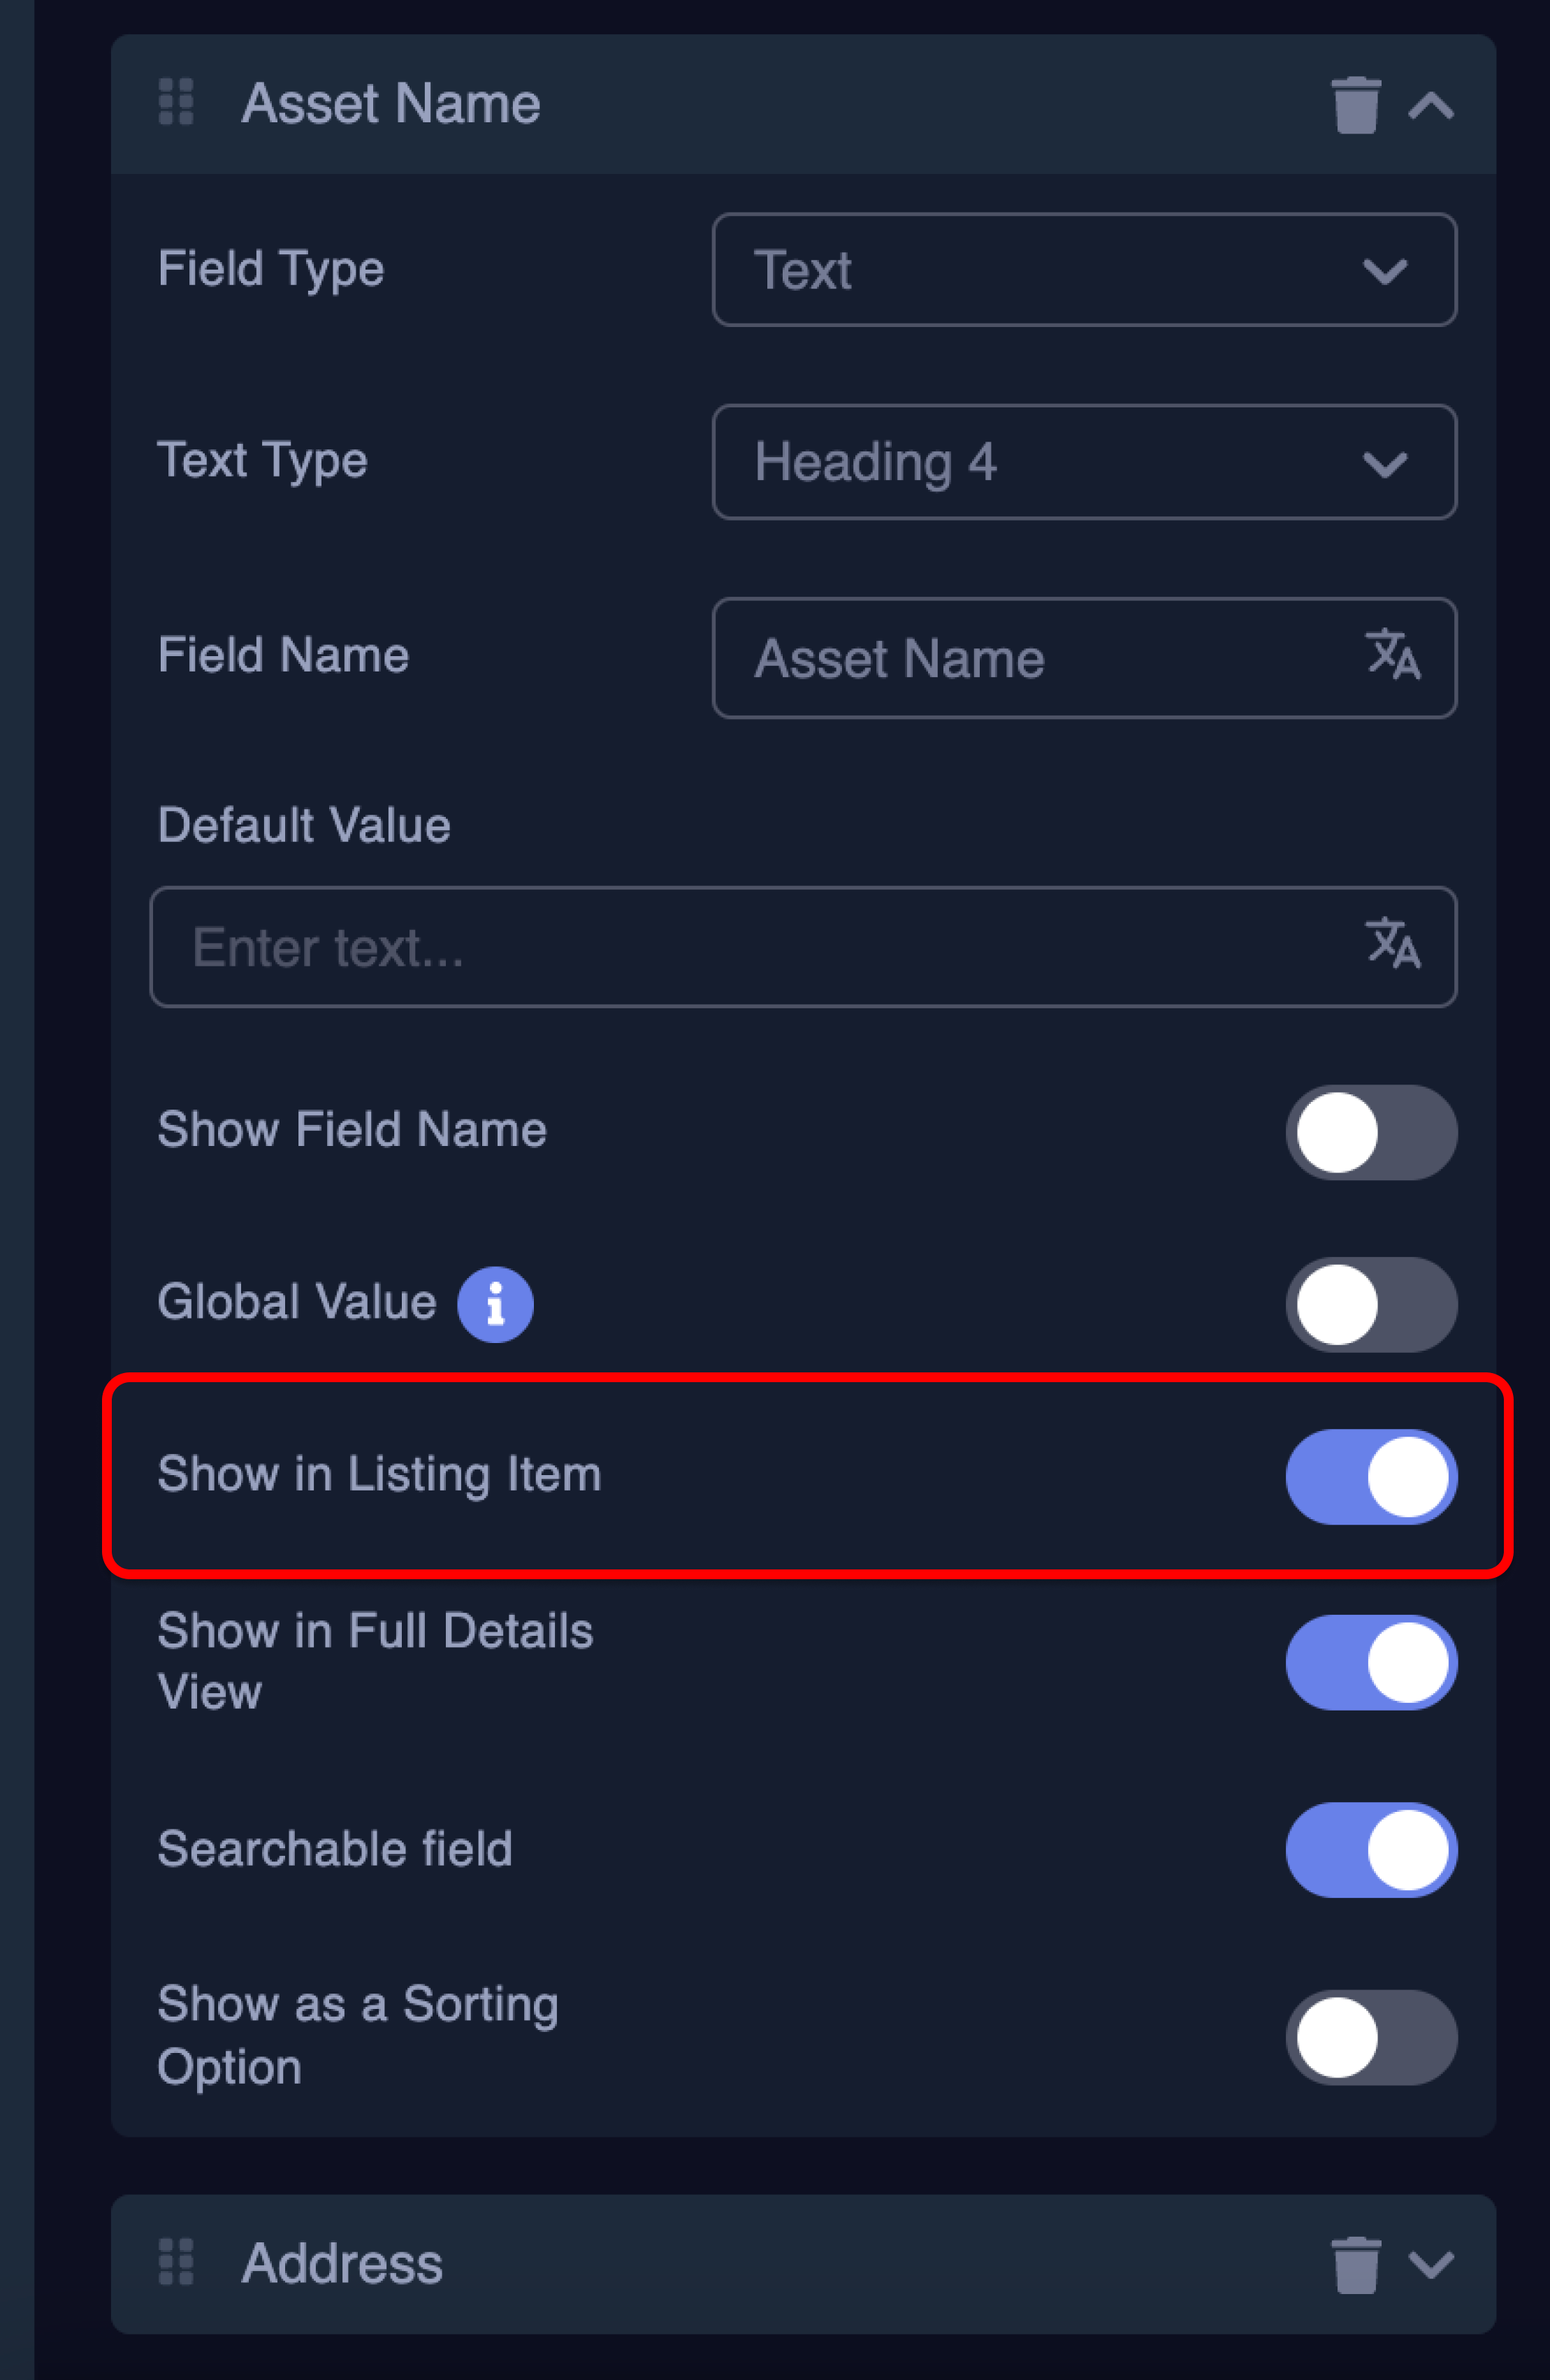Disable the Searchable field toggle
Image resolution: width=1550 pixels, height=2380 pixels.
(1371, 1849)
